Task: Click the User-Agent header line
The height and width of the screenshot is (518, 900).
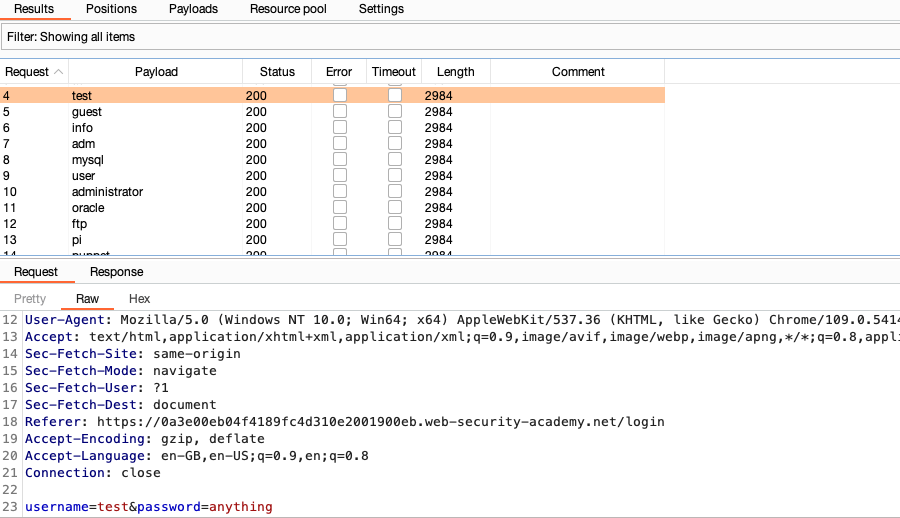Action: pos(462,320)
